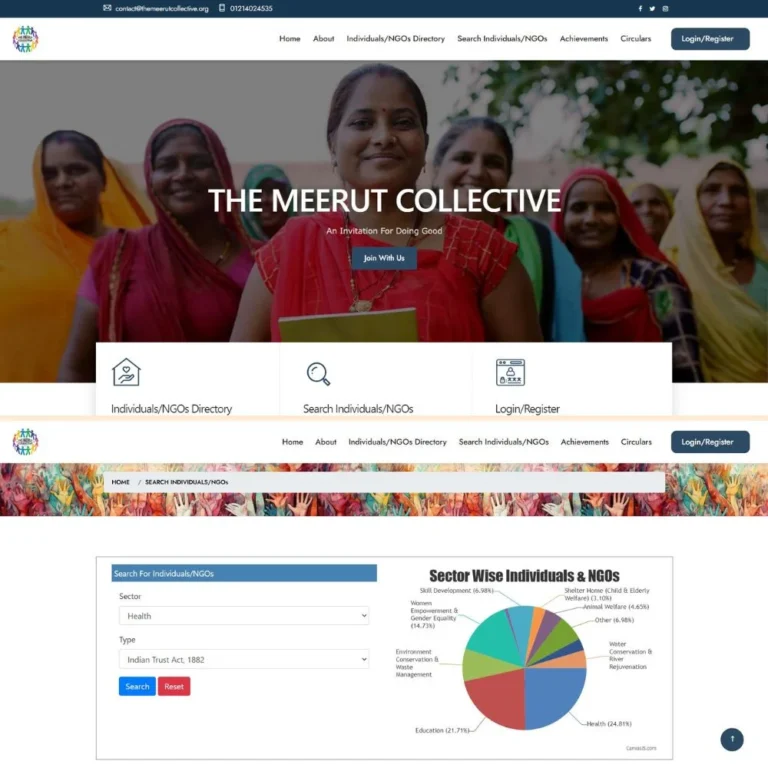Click the house-heart Individuals/NGOs Directory icon
768x768 pixels.
126,372
